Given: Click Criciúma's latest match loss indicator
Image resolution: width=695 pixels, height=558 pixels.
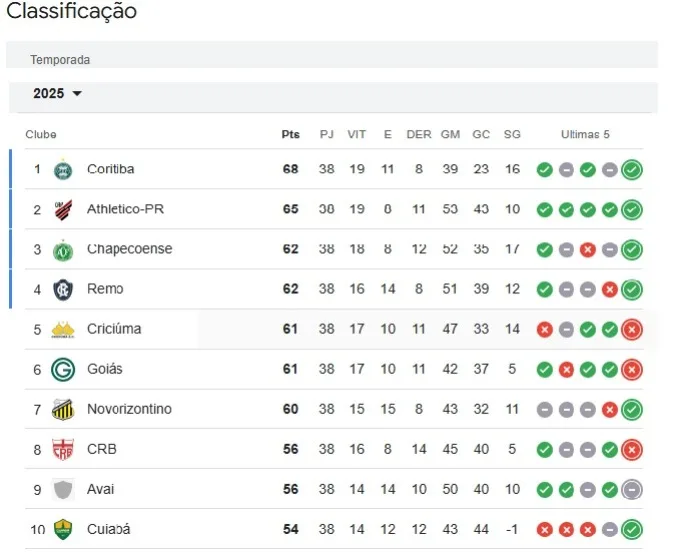Looking at the screenshot, I should [631, 329].
